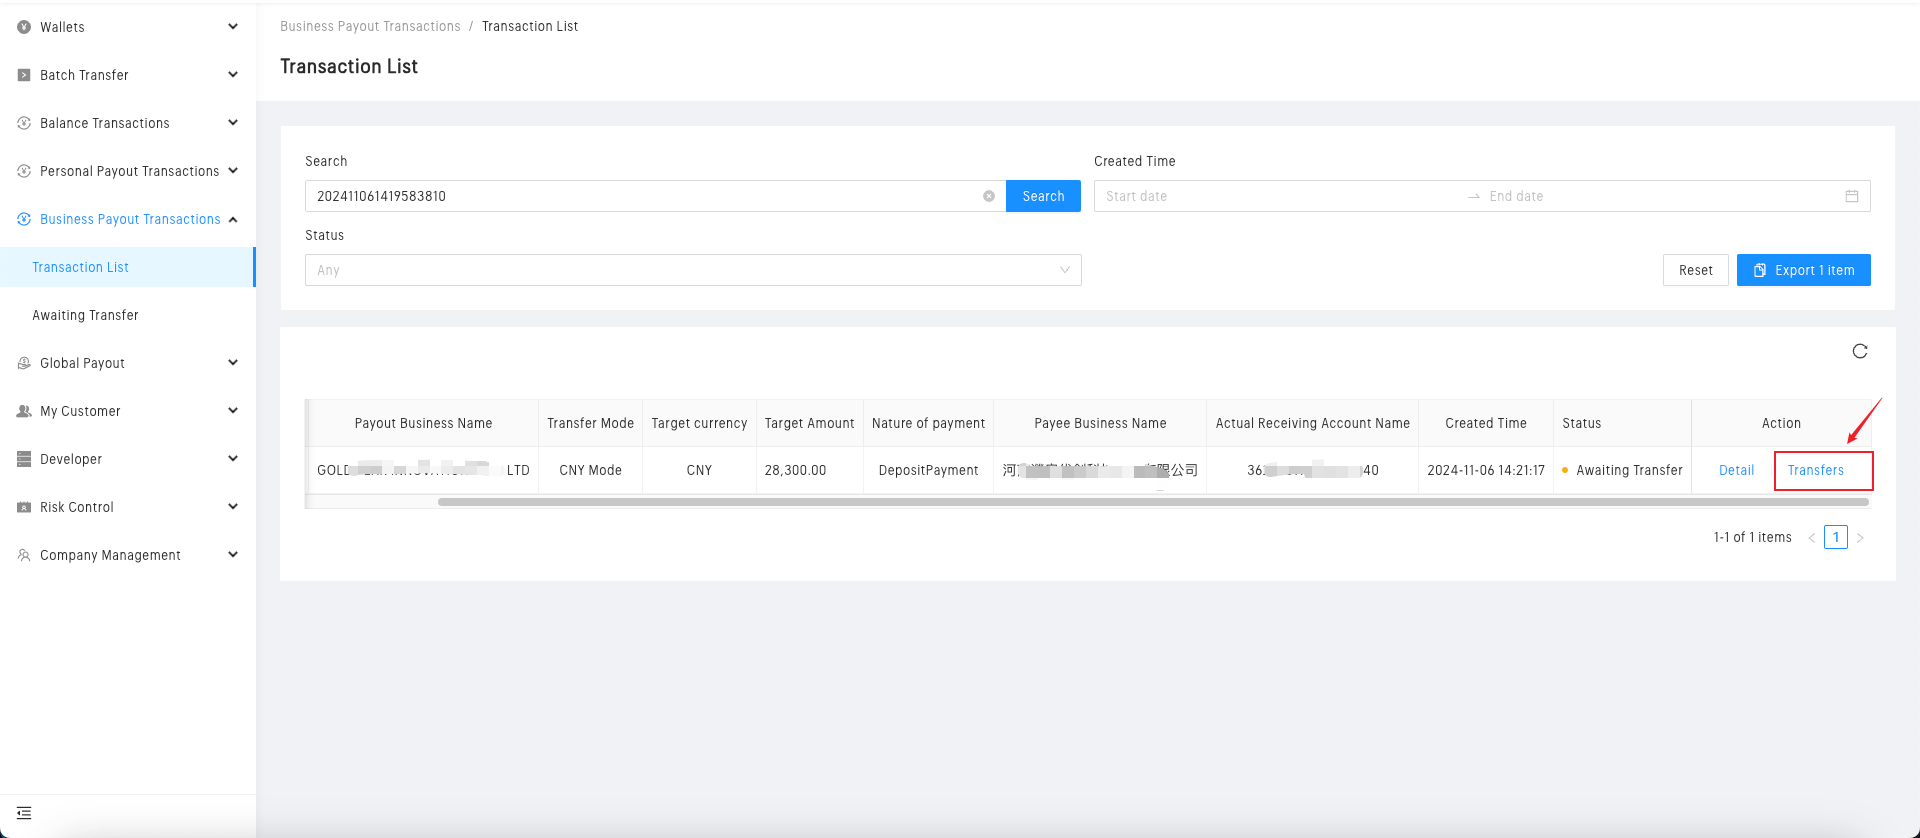Screen dimensions: 1920x838
Task: Open the Wallets menu
Action: click(x=127, y=27)
